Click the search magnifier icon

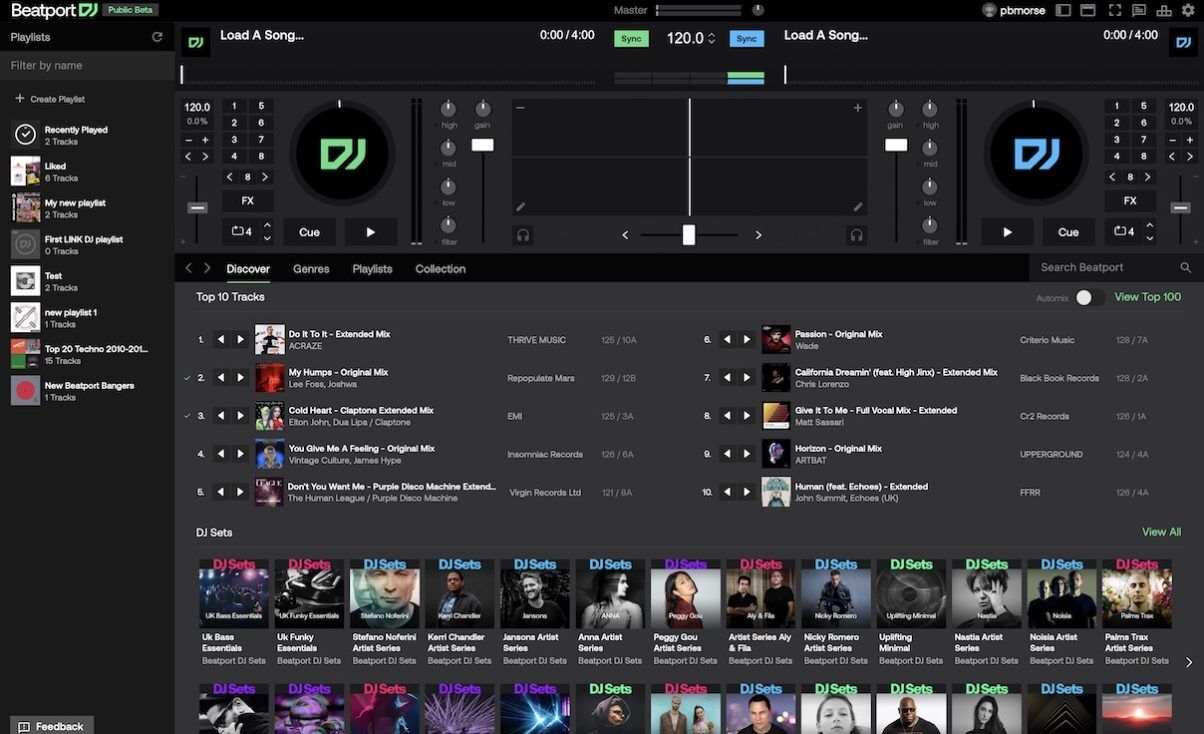(1185, 268)
